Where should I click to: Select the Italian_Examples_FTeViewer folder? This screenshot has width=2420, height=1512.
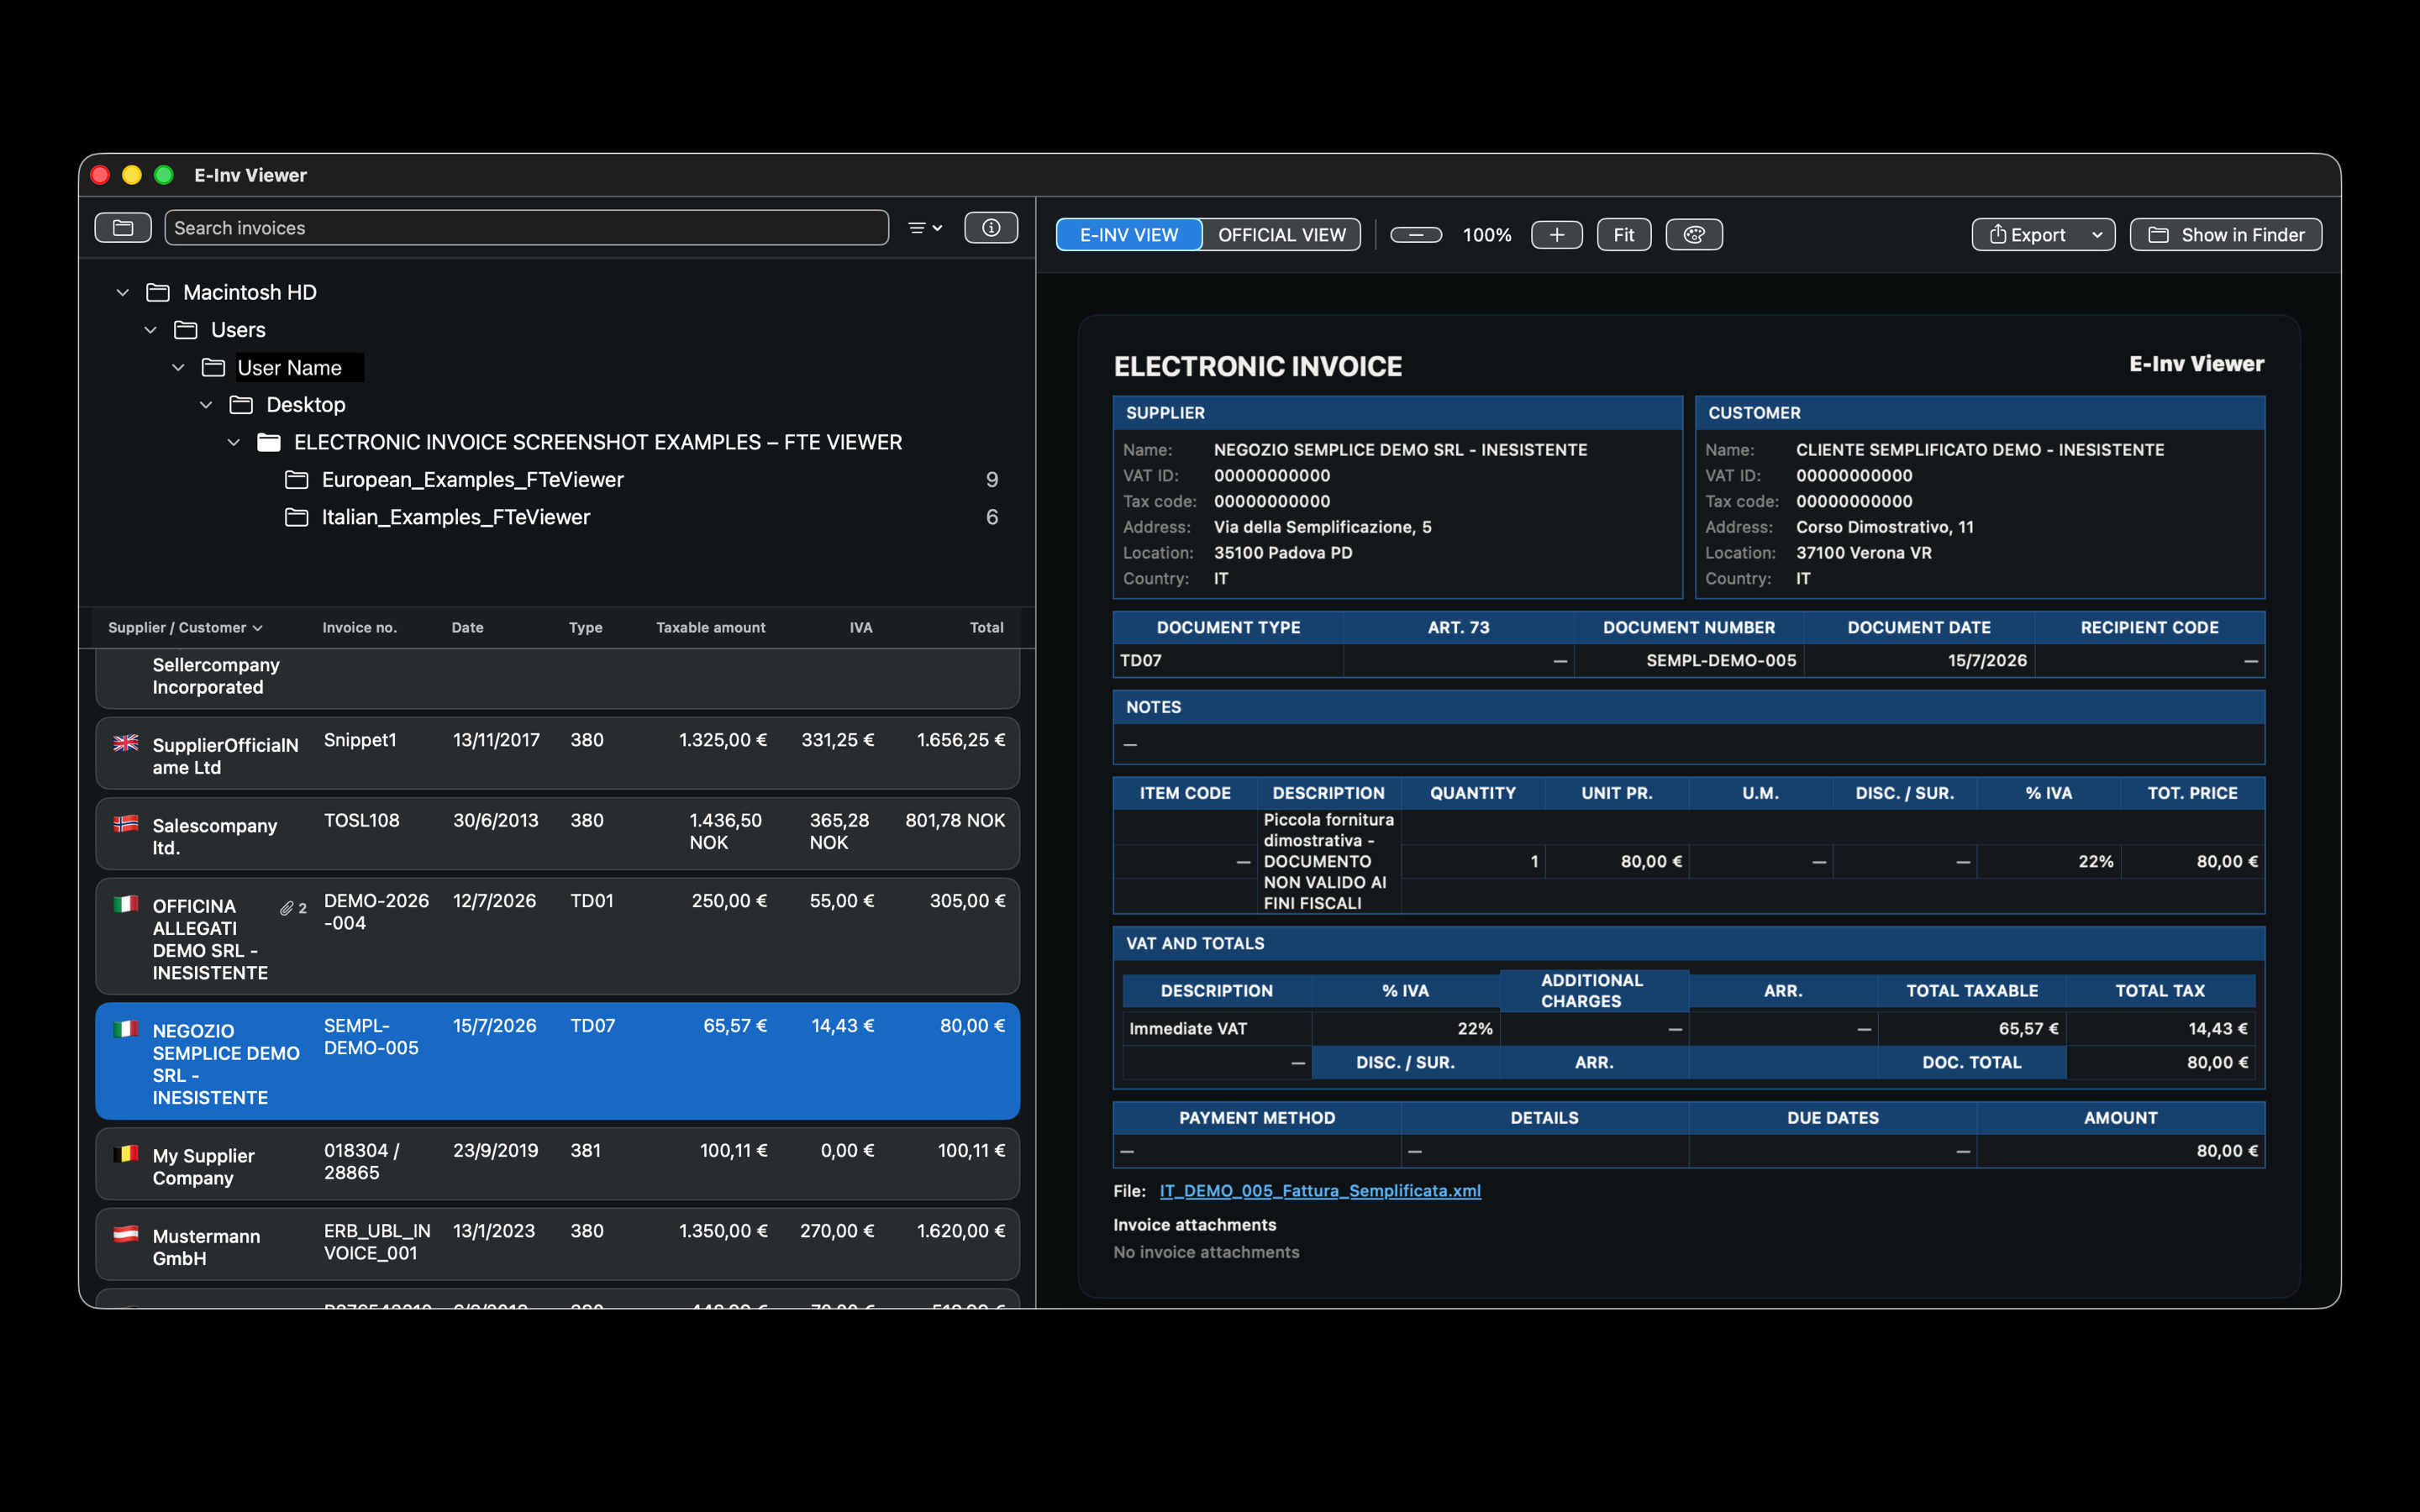[x=456, y=517]
